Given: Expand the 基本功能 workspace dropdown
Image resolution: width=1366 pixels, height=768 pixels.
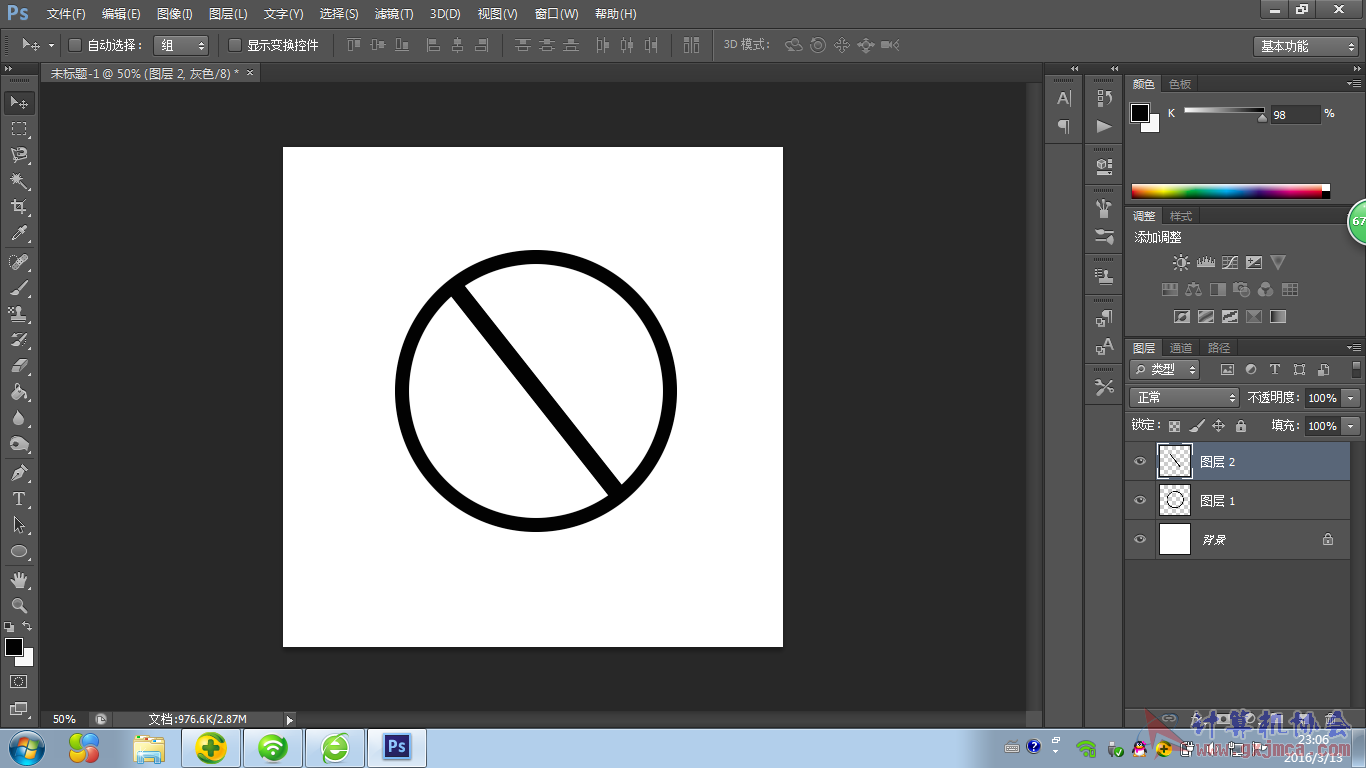Looking at the screenshot, I should pos(1306,46).
